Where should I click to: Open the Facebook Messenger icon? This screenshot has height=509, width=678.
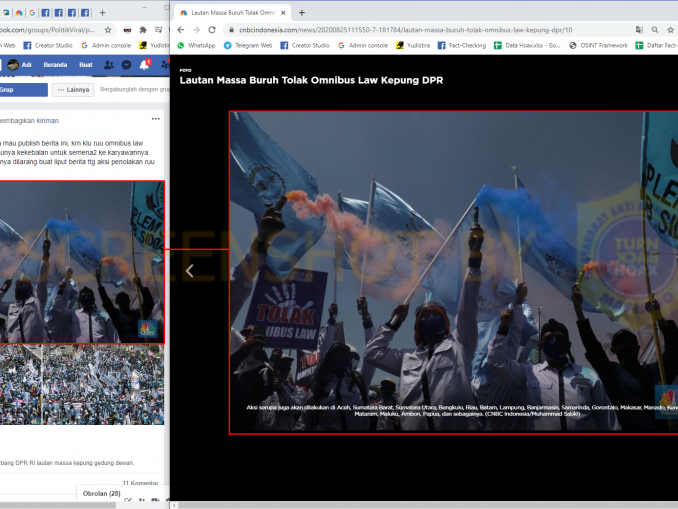click(126, 65)
